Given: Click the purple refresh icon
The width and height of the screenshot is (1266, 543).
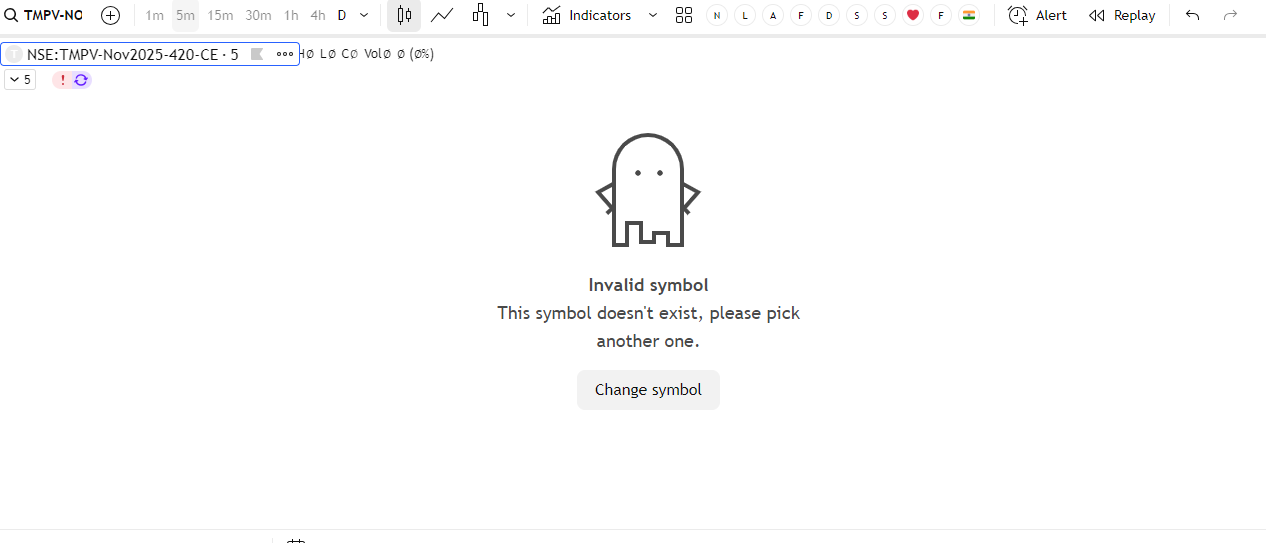Looking at the screenshot, I should 81,80.
